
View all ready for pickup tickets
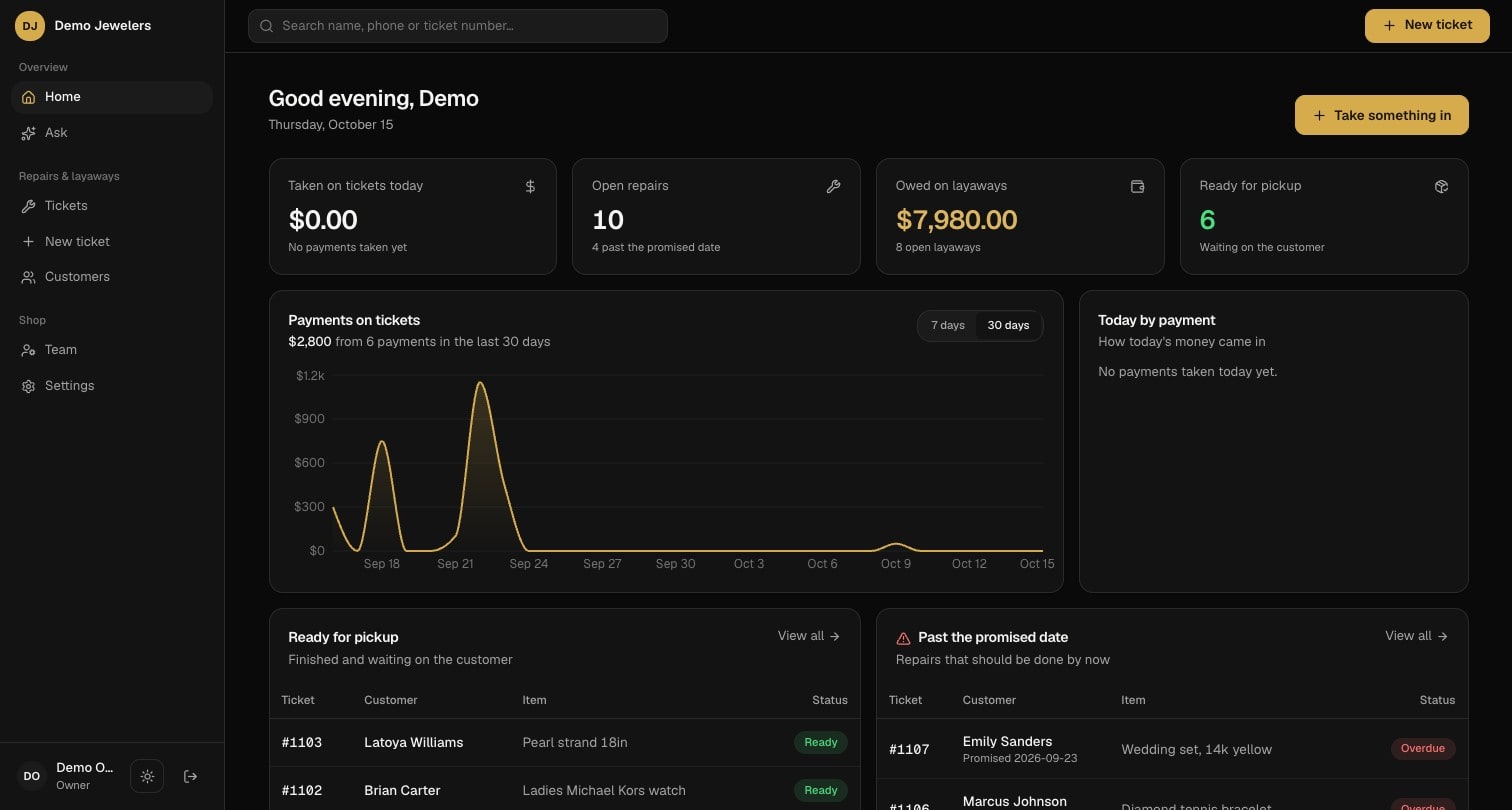[x=809, y=636]
